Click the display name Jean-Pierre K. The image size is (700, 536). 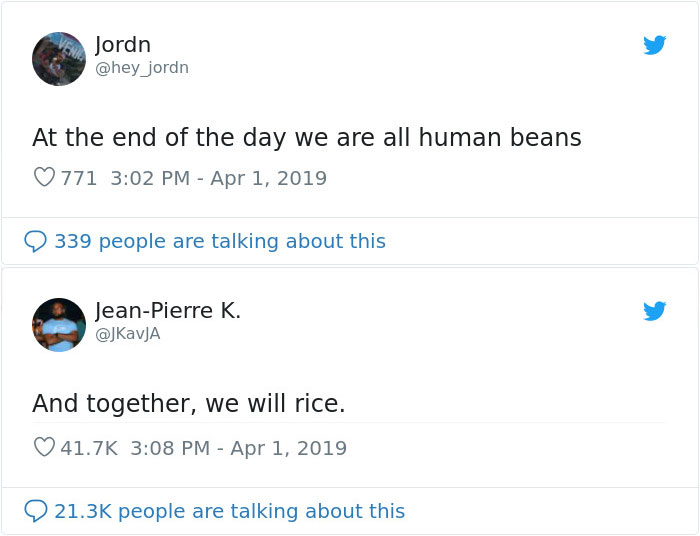click(168, 311)
